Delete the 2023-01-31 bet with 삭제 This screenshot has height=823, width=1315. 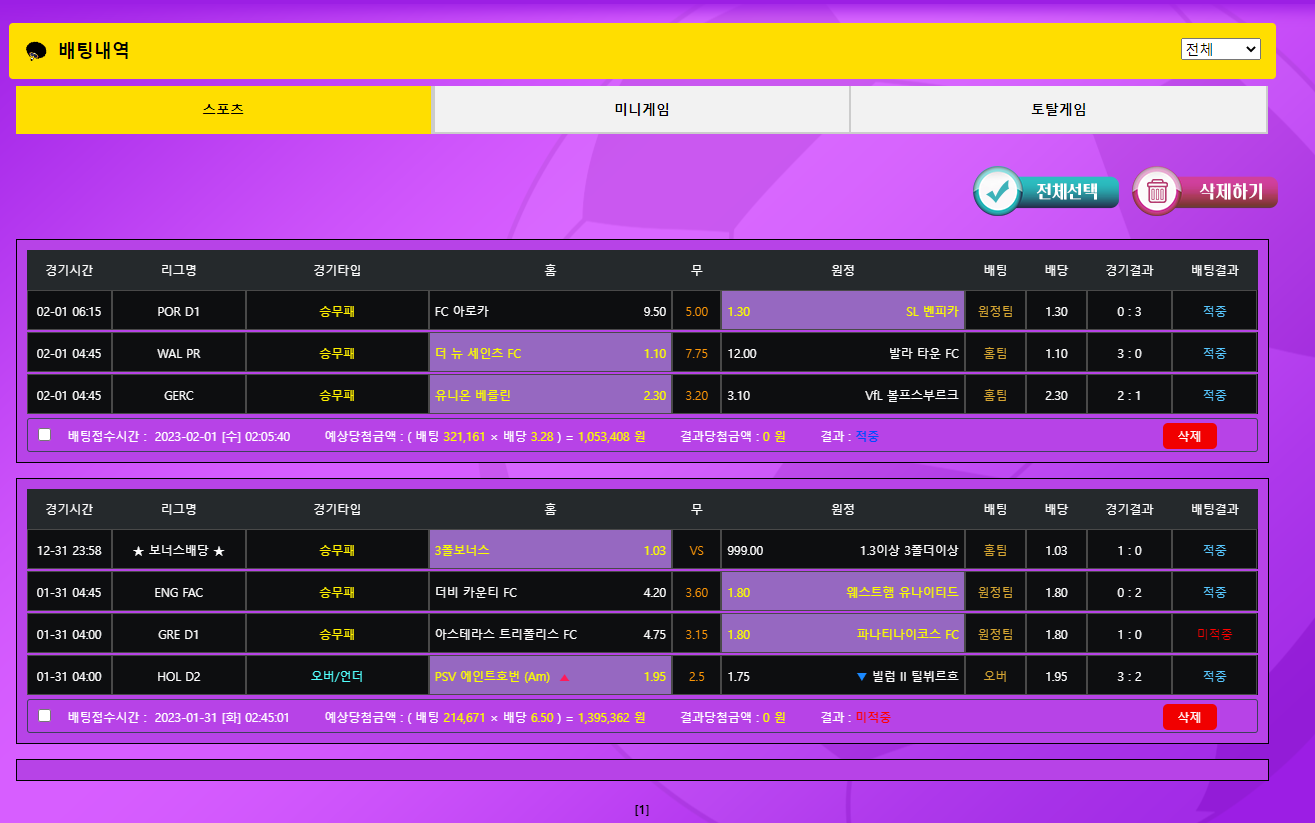point(1189,717)
